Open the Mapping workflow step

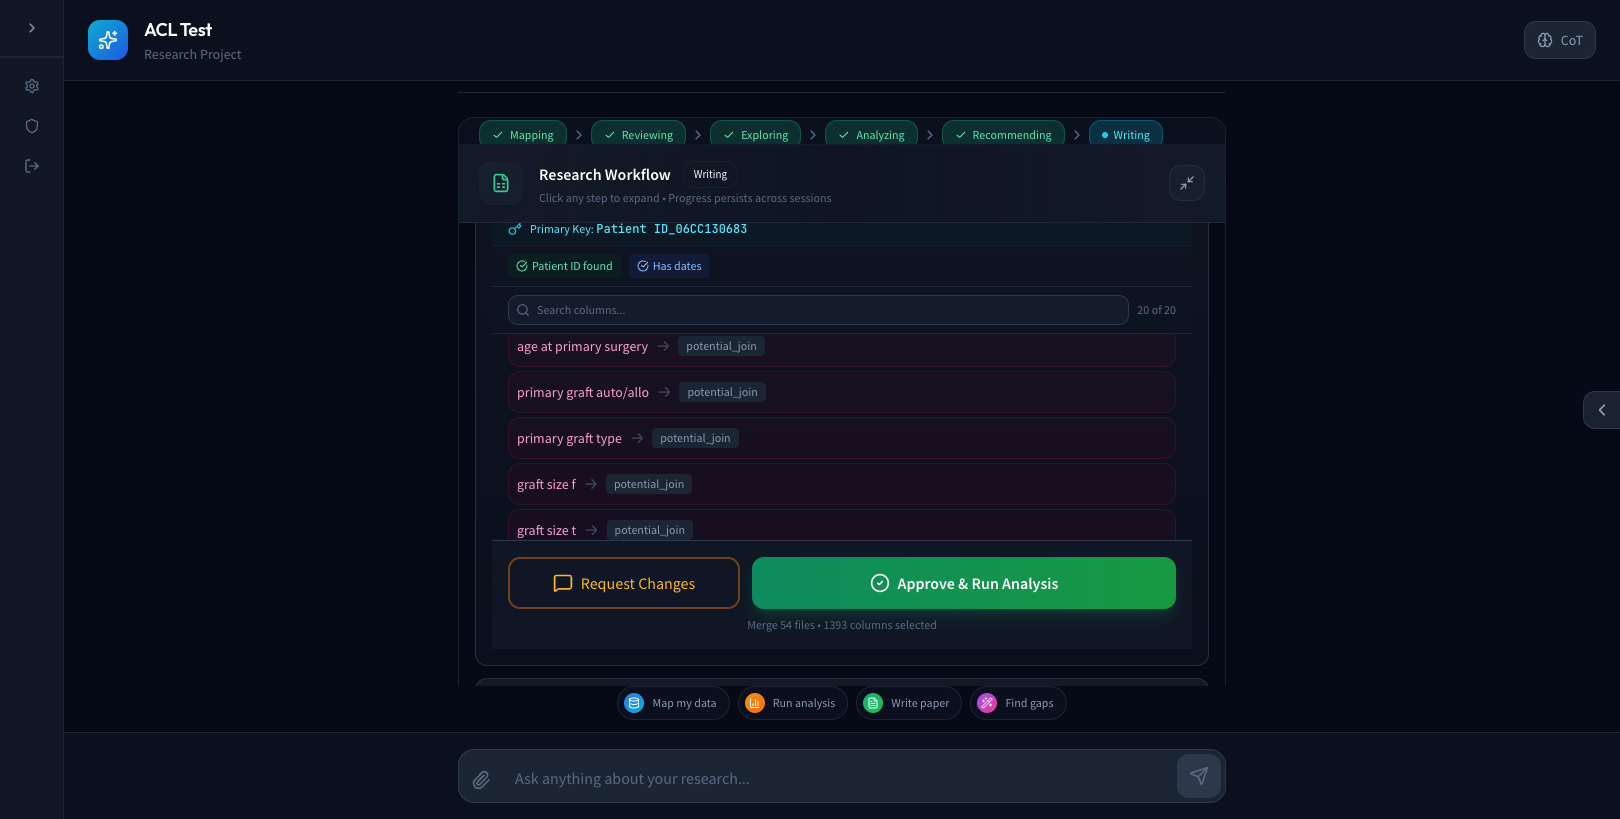point(523,134)
